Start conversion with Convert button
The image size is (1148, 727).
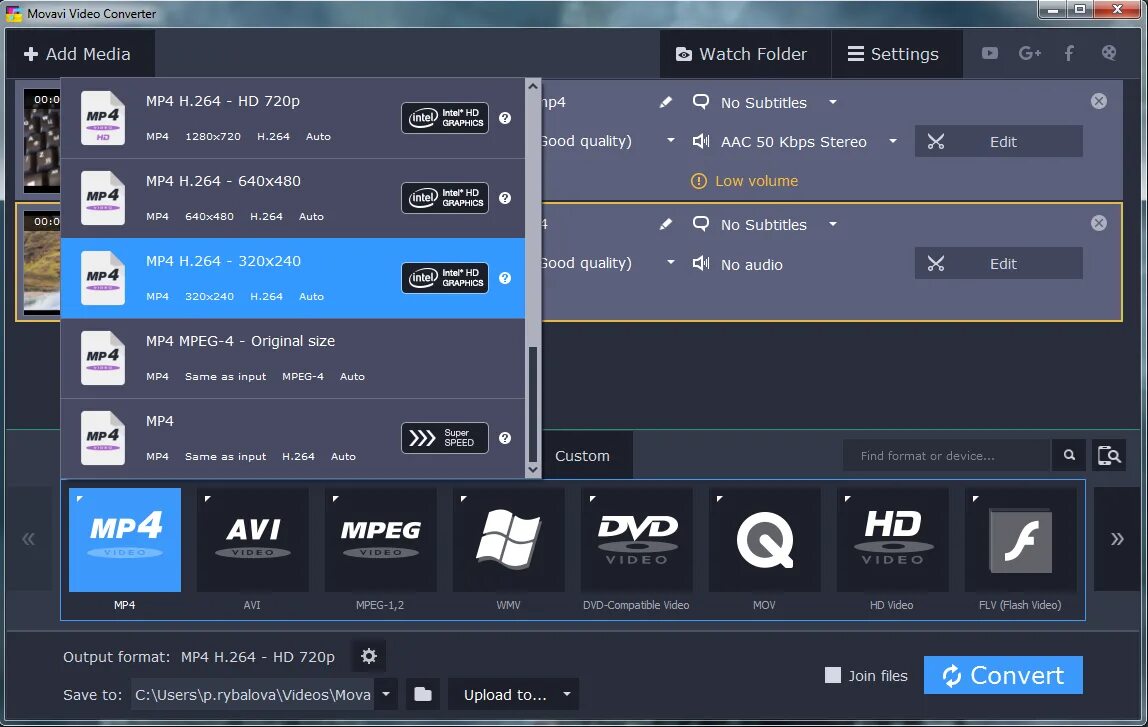coord(1003,675)
